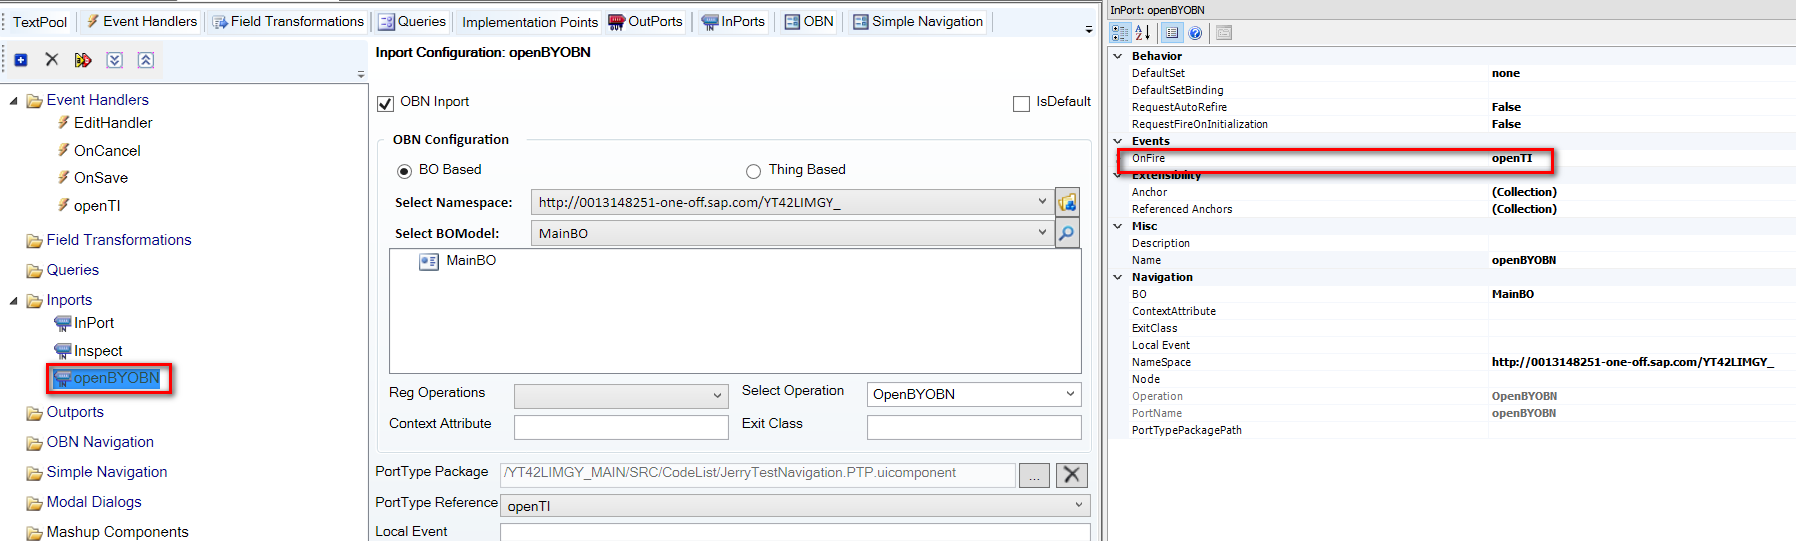Click the browse ellipsis button for PortType Package
This screenshot has width=1796, height=541.
pyautogui.click(x=1034, y=475)
